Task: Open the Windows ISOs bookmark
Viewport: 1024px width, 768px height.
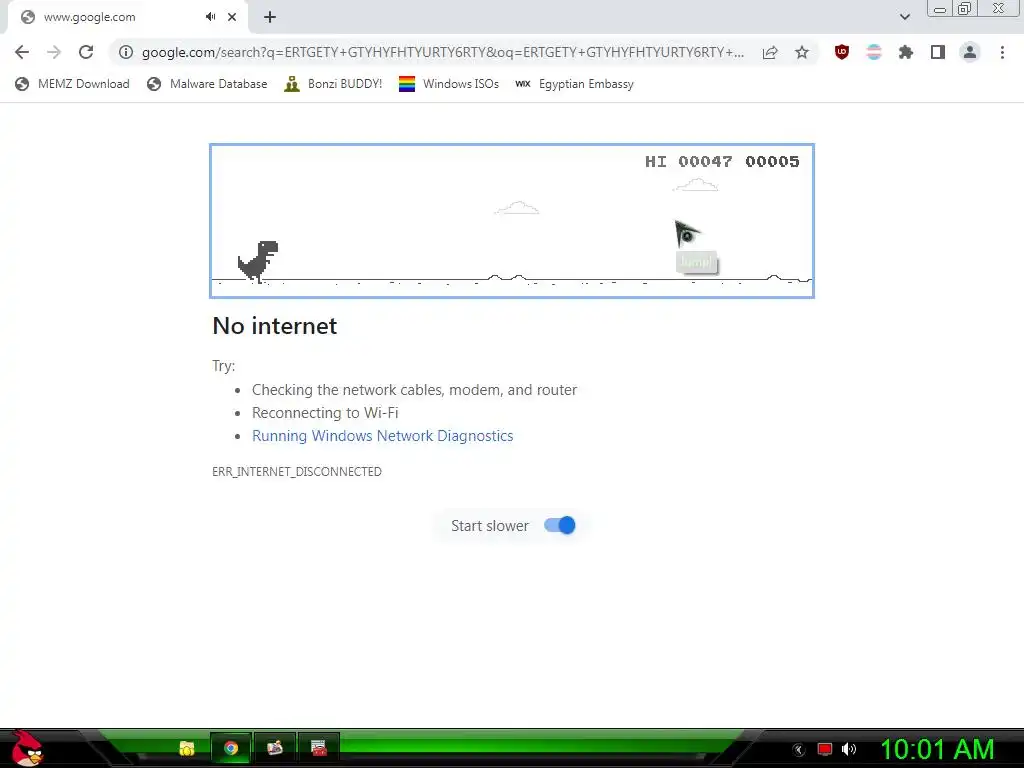Action: coord(449,84)
